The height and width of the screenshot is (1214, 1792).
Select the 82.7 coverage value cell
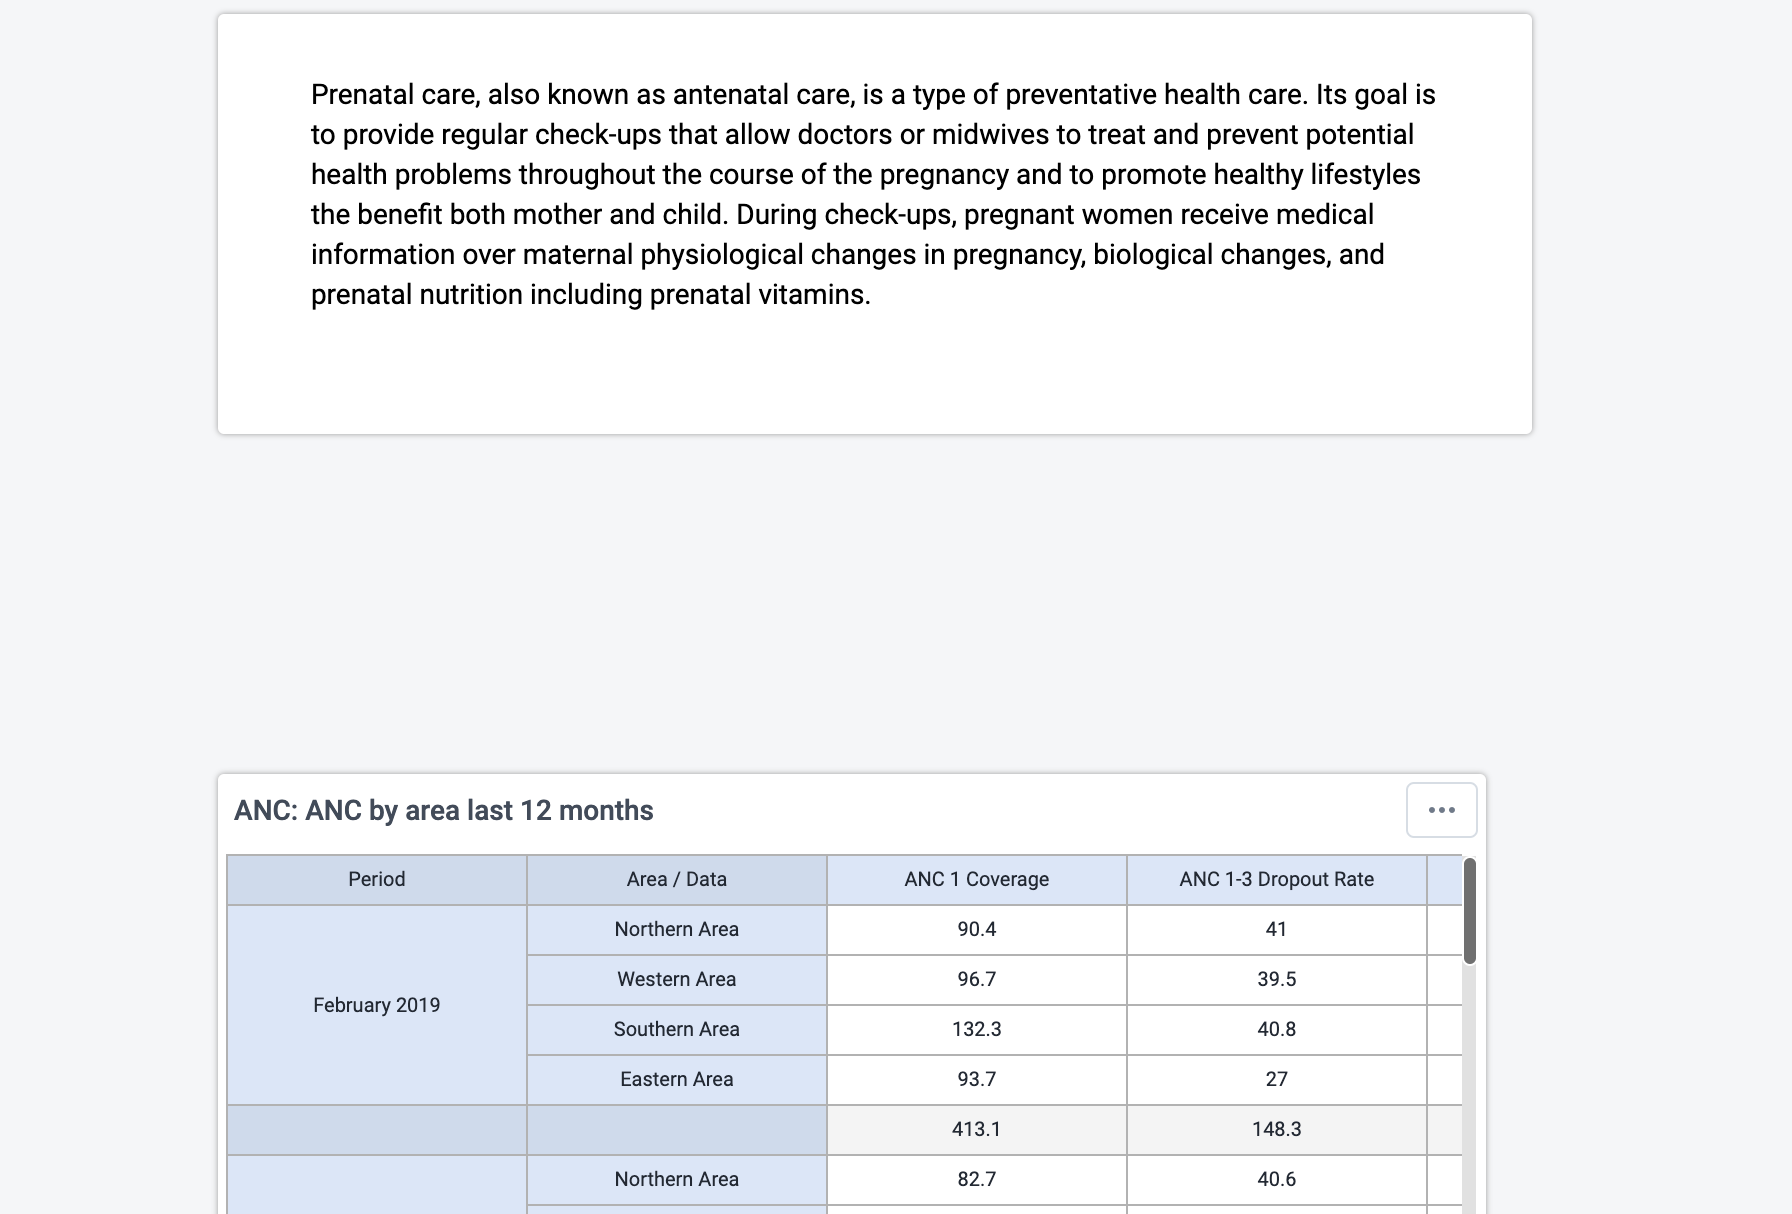[977, 1180]
